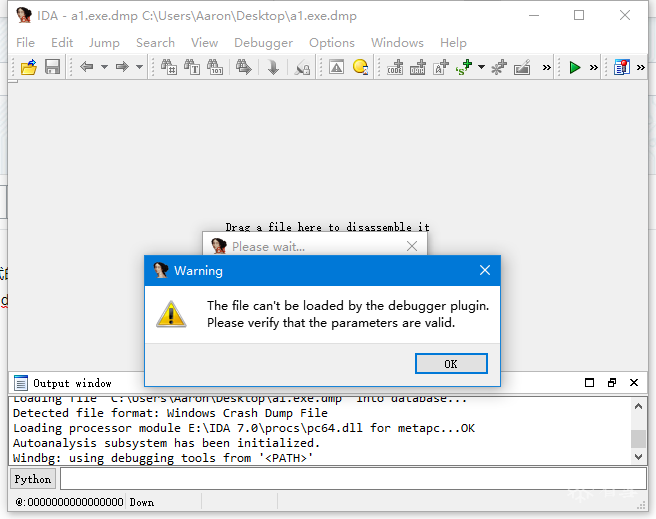Open the Help menu
656x519 pixels.
(x=453, y=43)
